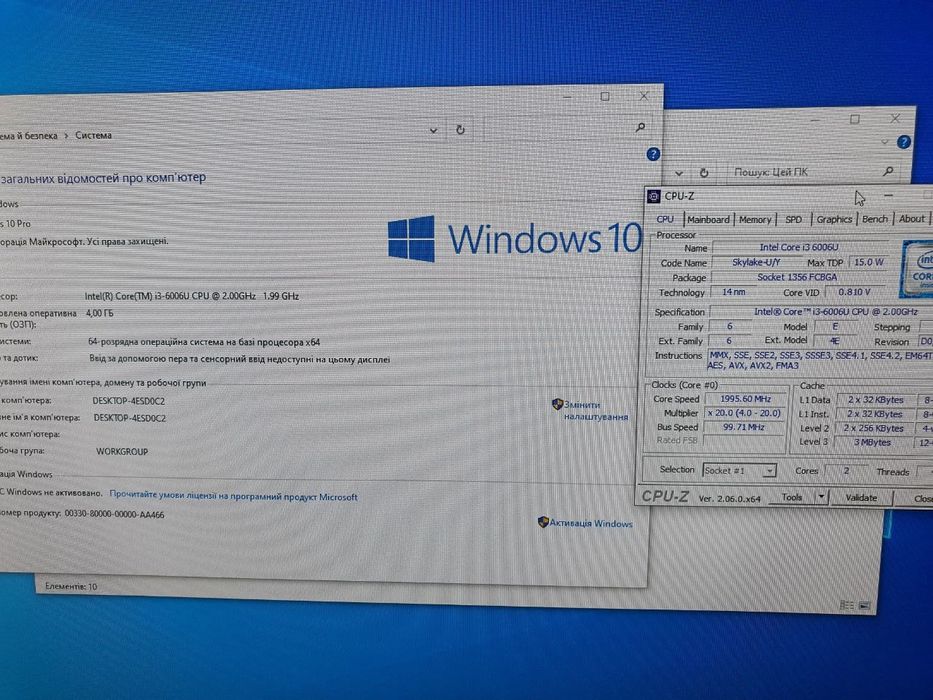Click the Bus Speed 99.71 MHz value
The width and height of the screenshot is (933, 700).
(744, 427)
